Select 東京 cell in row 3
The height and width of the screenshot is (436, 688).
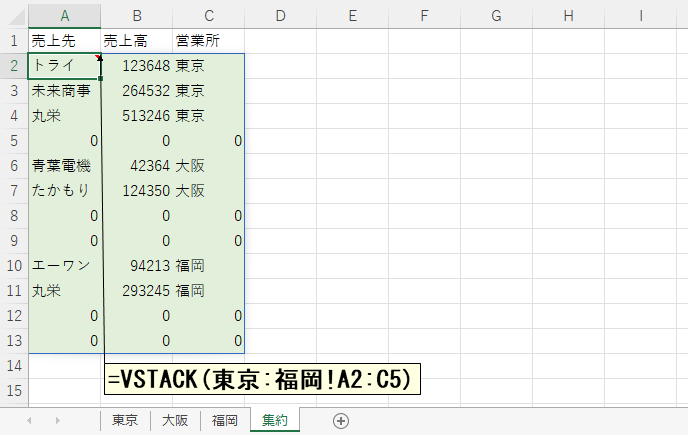point(209,91)
